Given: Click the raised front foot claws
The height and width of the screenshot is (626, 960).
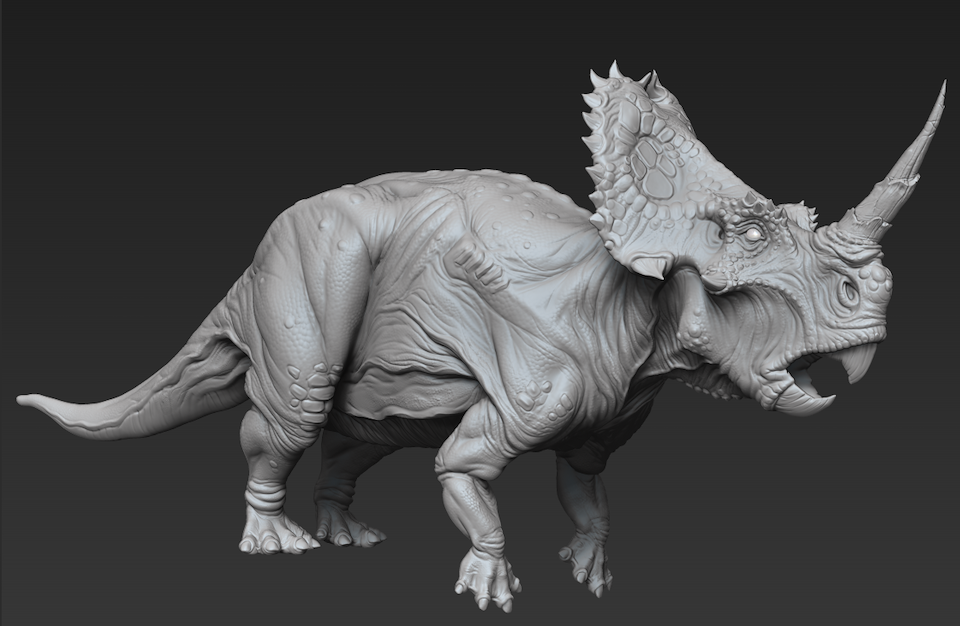Looking at the screenshot, I should pos(487,583).
